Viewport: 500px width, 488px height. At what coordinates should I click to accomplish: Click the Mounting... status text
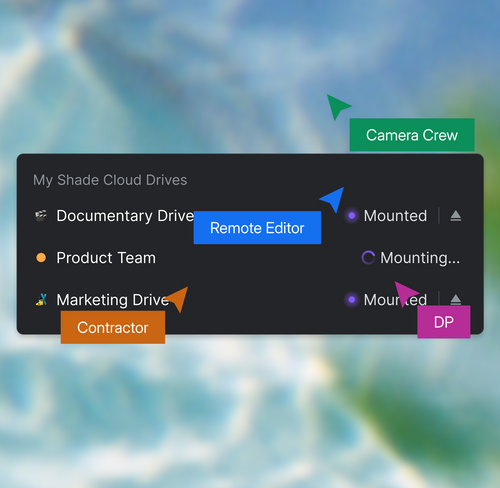tap(420, 258)
